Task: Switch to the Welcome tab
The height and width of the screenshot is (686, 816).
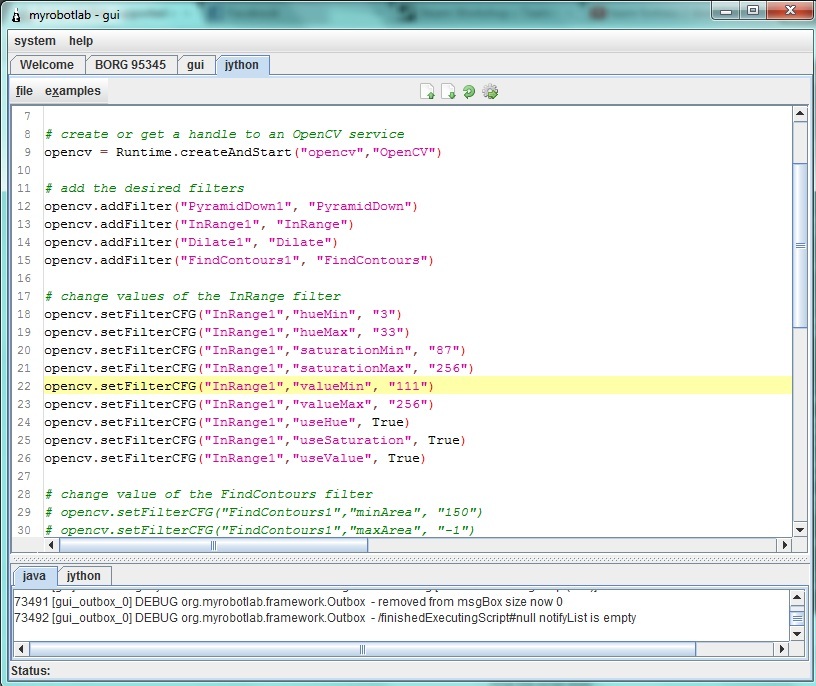Action: (47, 65)
